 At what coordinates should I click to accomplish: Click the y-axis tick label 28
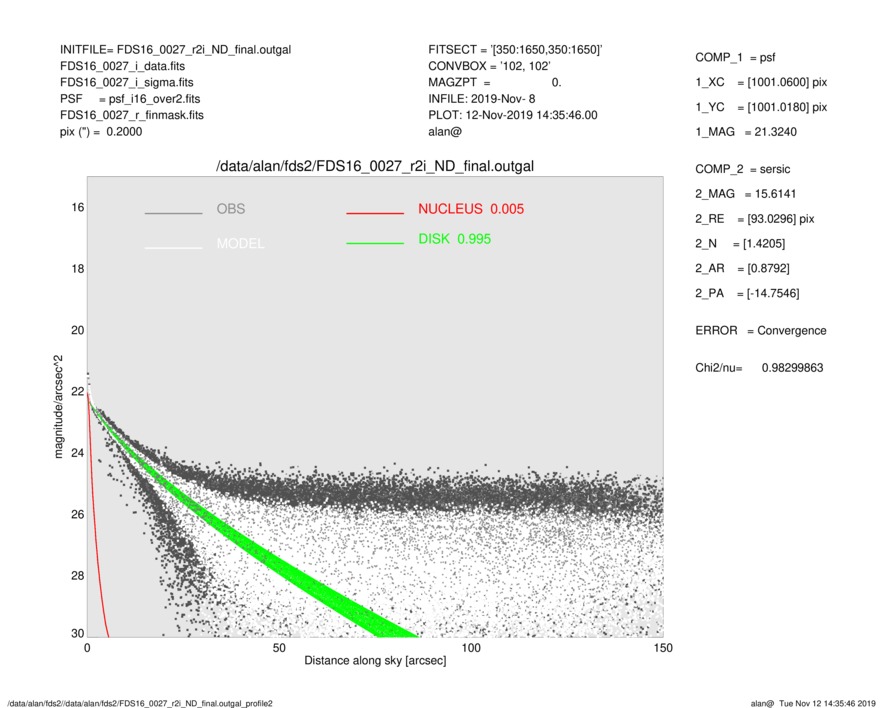click(77, 576)
